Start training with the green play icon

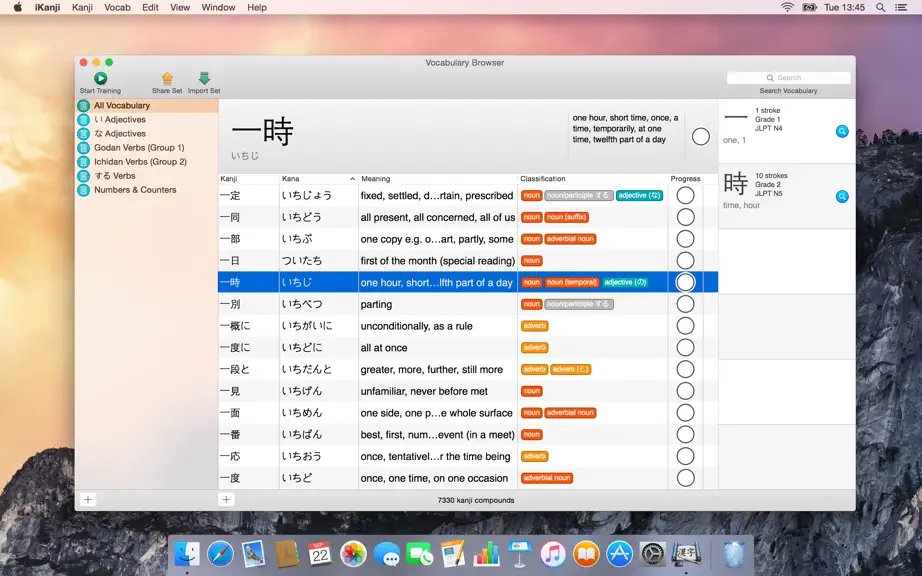tap(101, 78)
